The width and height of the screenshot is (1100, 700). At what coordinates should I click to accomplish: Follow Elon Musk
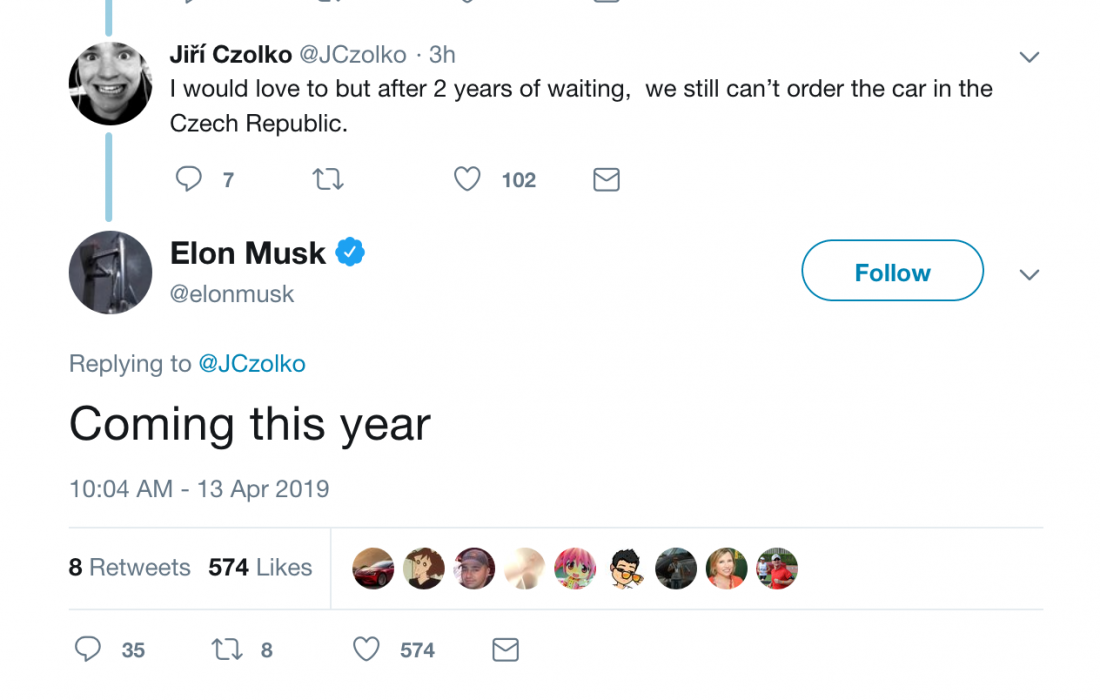(892, 271)
